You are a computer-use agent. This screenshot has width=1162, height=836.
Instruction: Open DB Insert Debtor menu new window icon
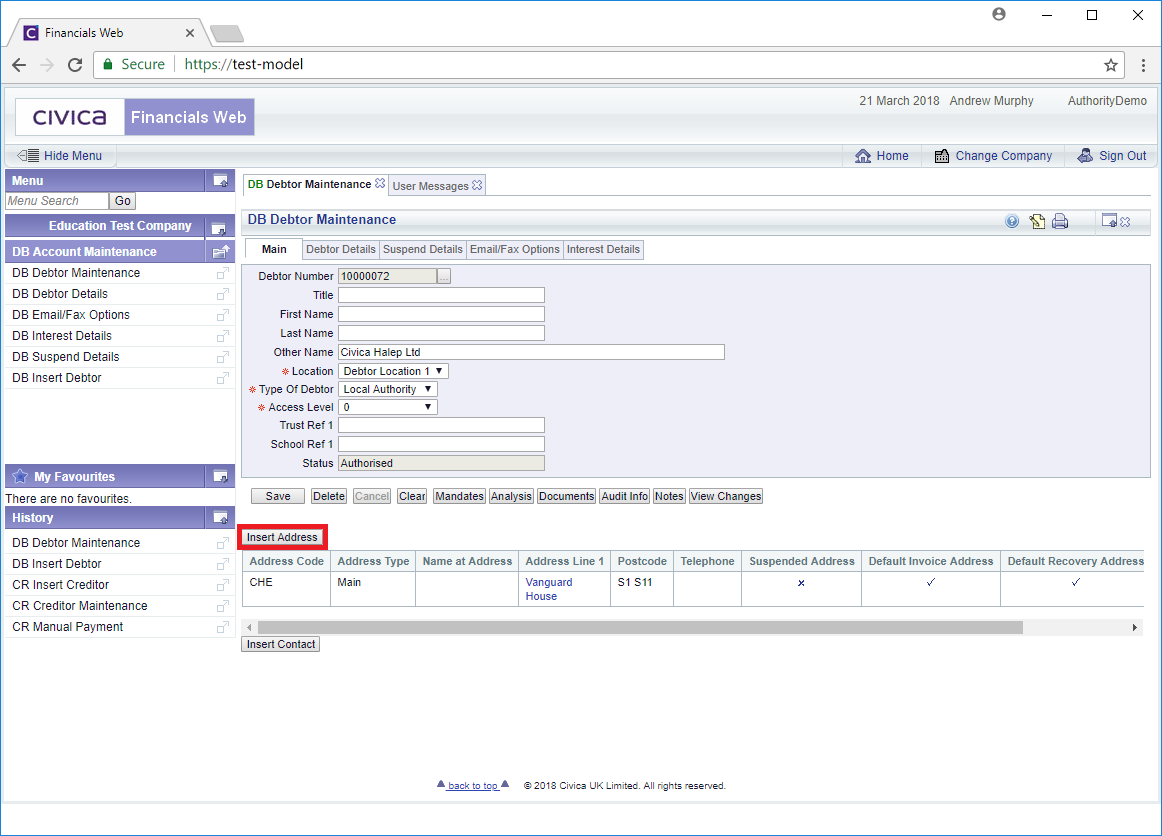pyautogui.click(x=222, y=378)
